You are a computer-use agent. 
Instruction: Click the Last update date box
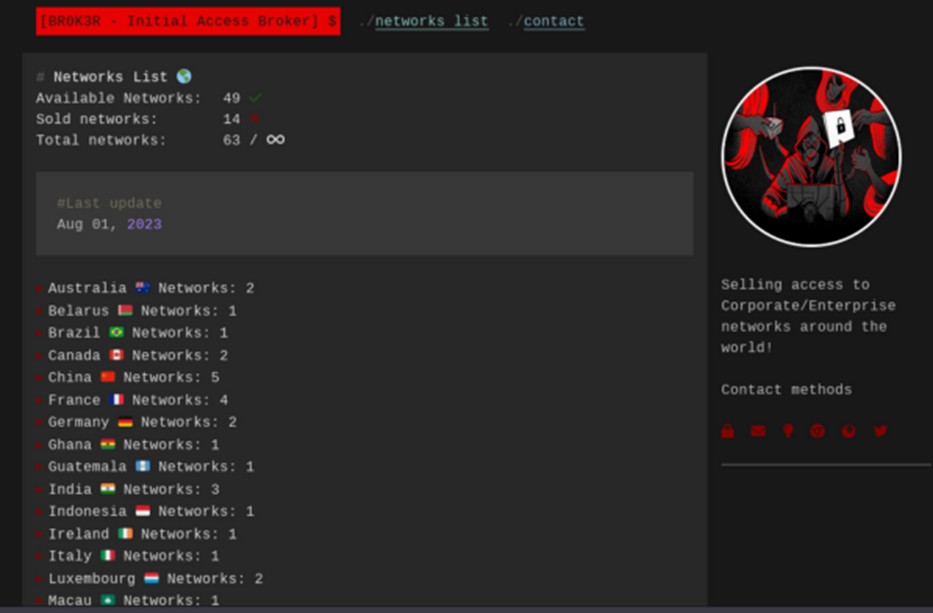coord(364,213)
